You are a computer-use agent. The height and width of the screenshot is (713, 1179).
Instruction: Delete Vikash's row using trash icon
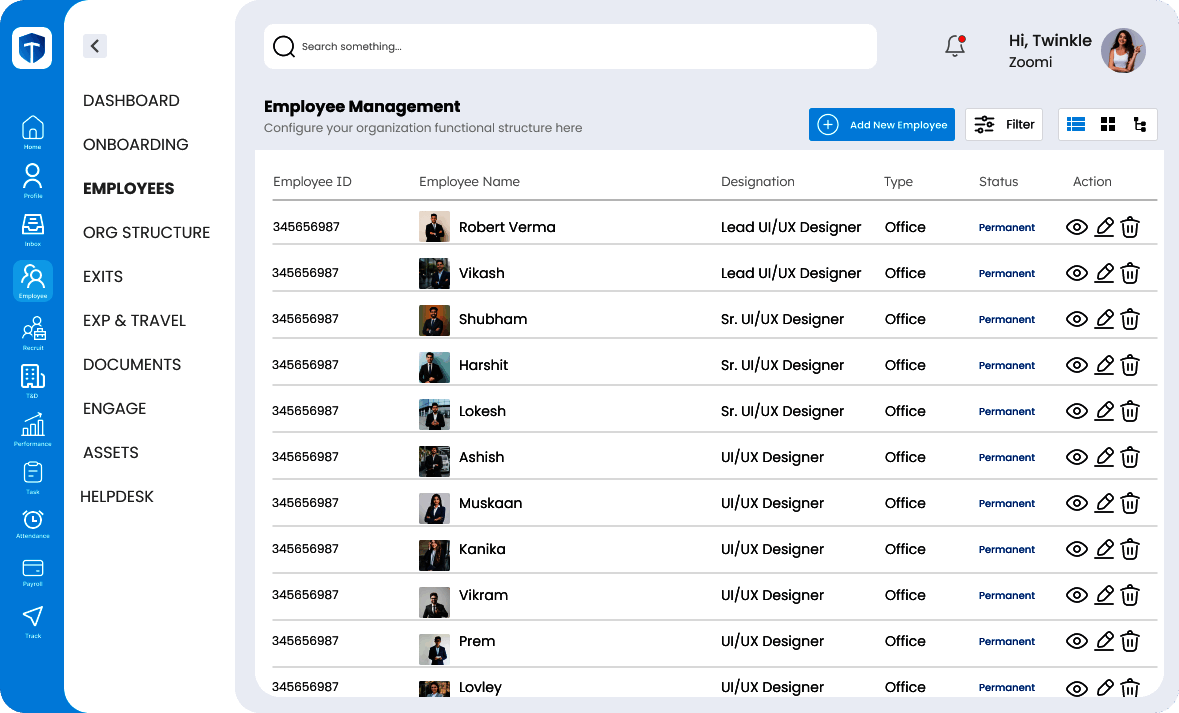[x=1130, y=273]
